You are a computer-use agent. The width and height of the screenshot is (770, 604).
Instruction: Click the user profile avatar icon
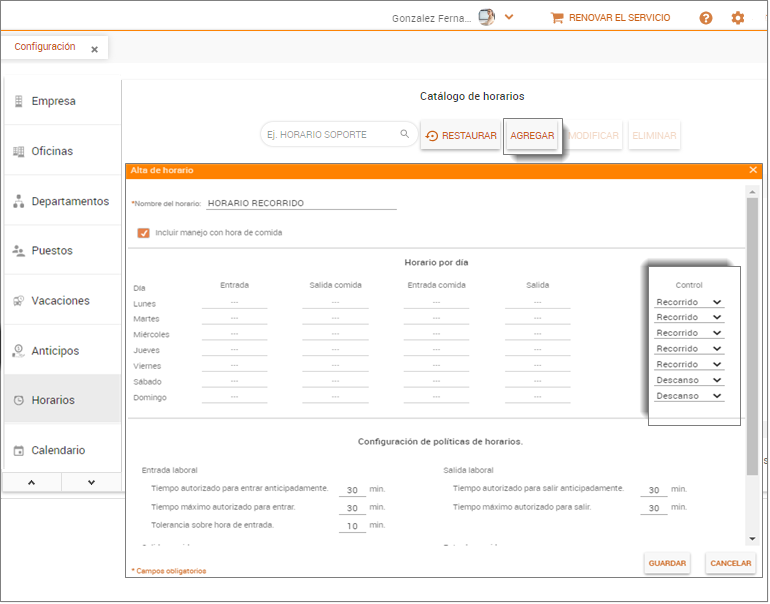point(486,17)
